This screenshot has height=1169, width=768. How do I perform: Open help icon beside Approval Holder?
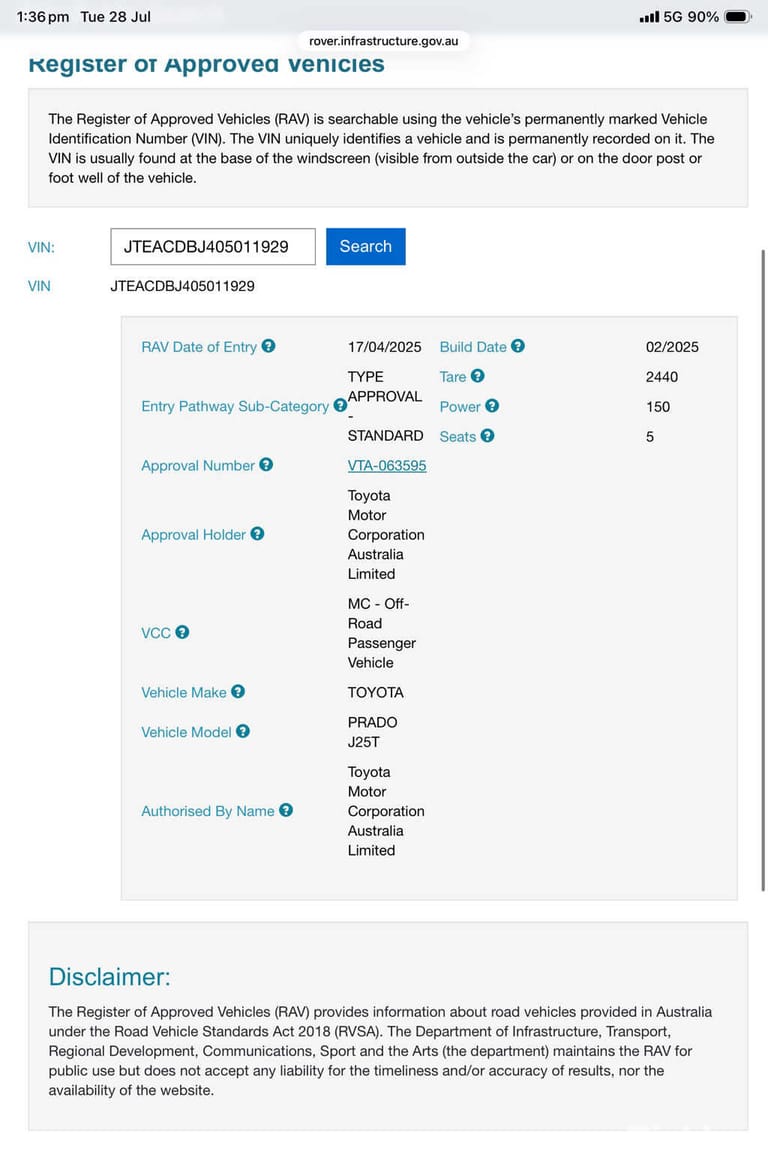(257, 534)
